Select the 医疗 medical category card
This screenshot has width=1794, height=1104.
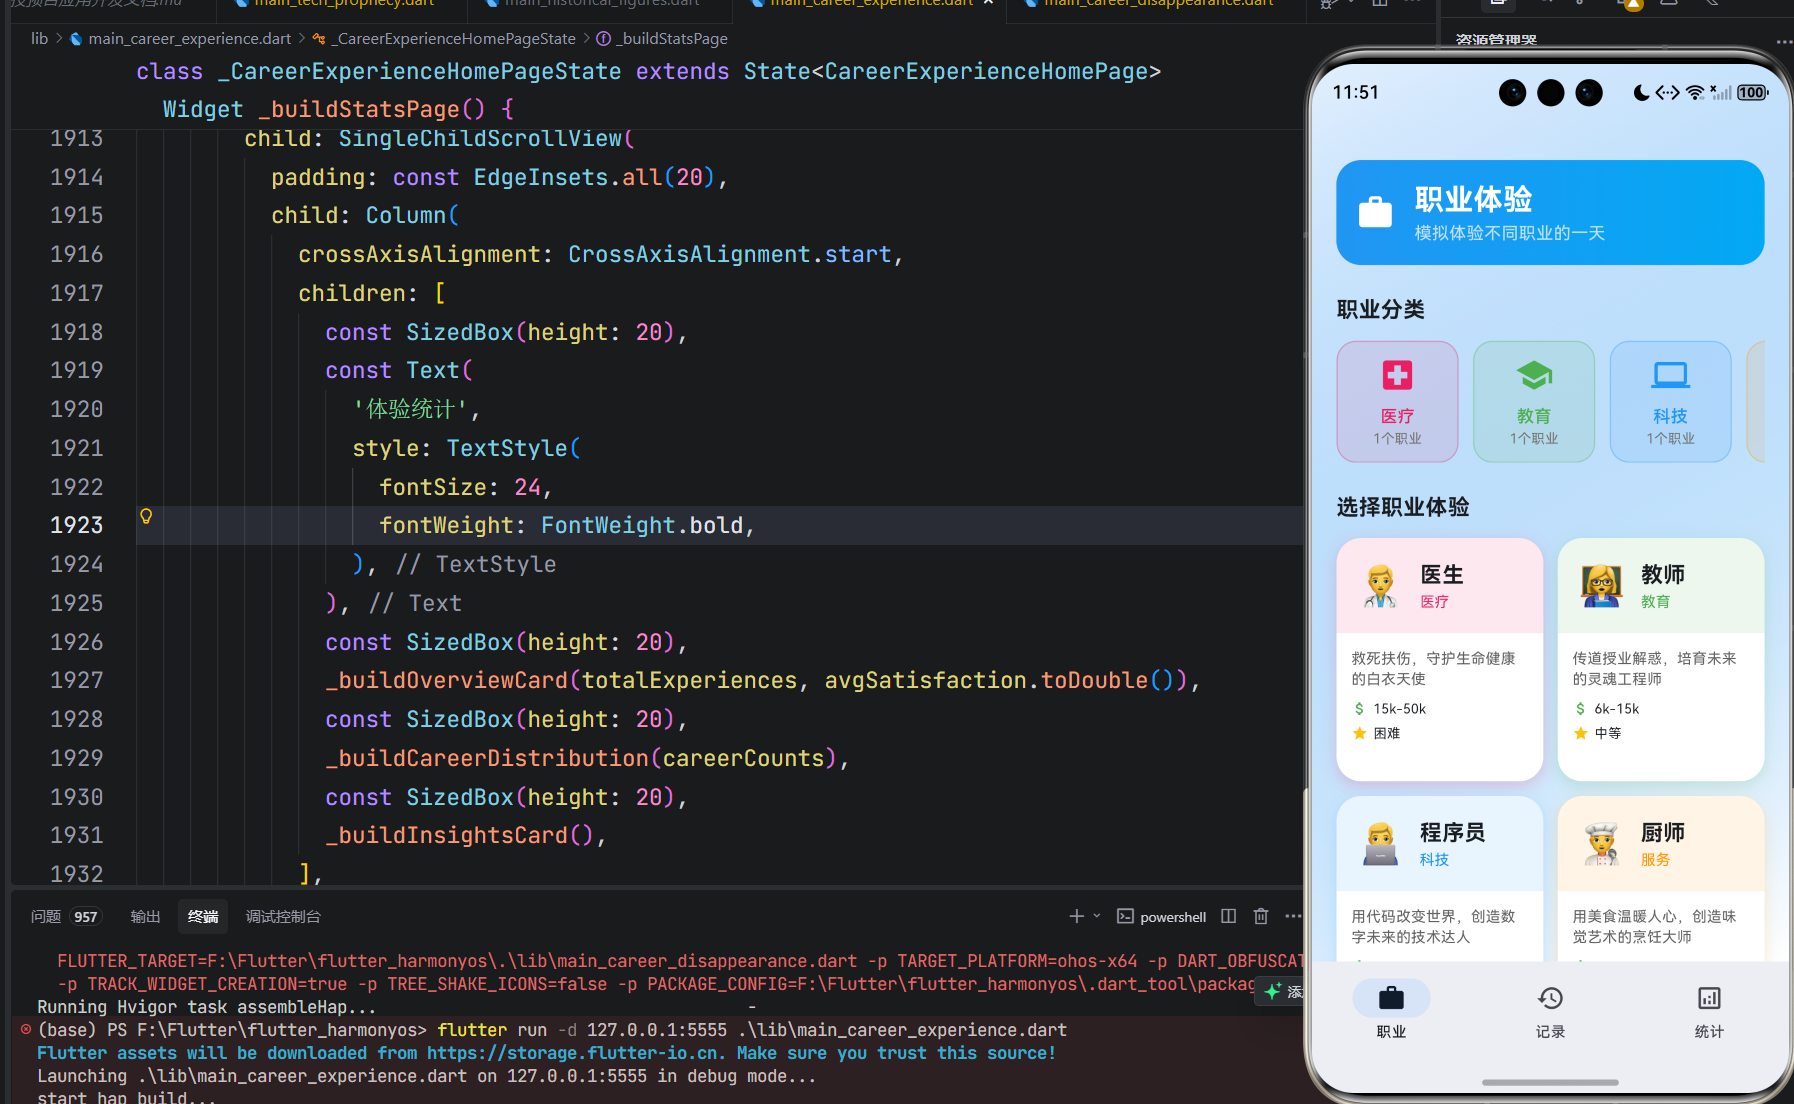pos(1397,402)
